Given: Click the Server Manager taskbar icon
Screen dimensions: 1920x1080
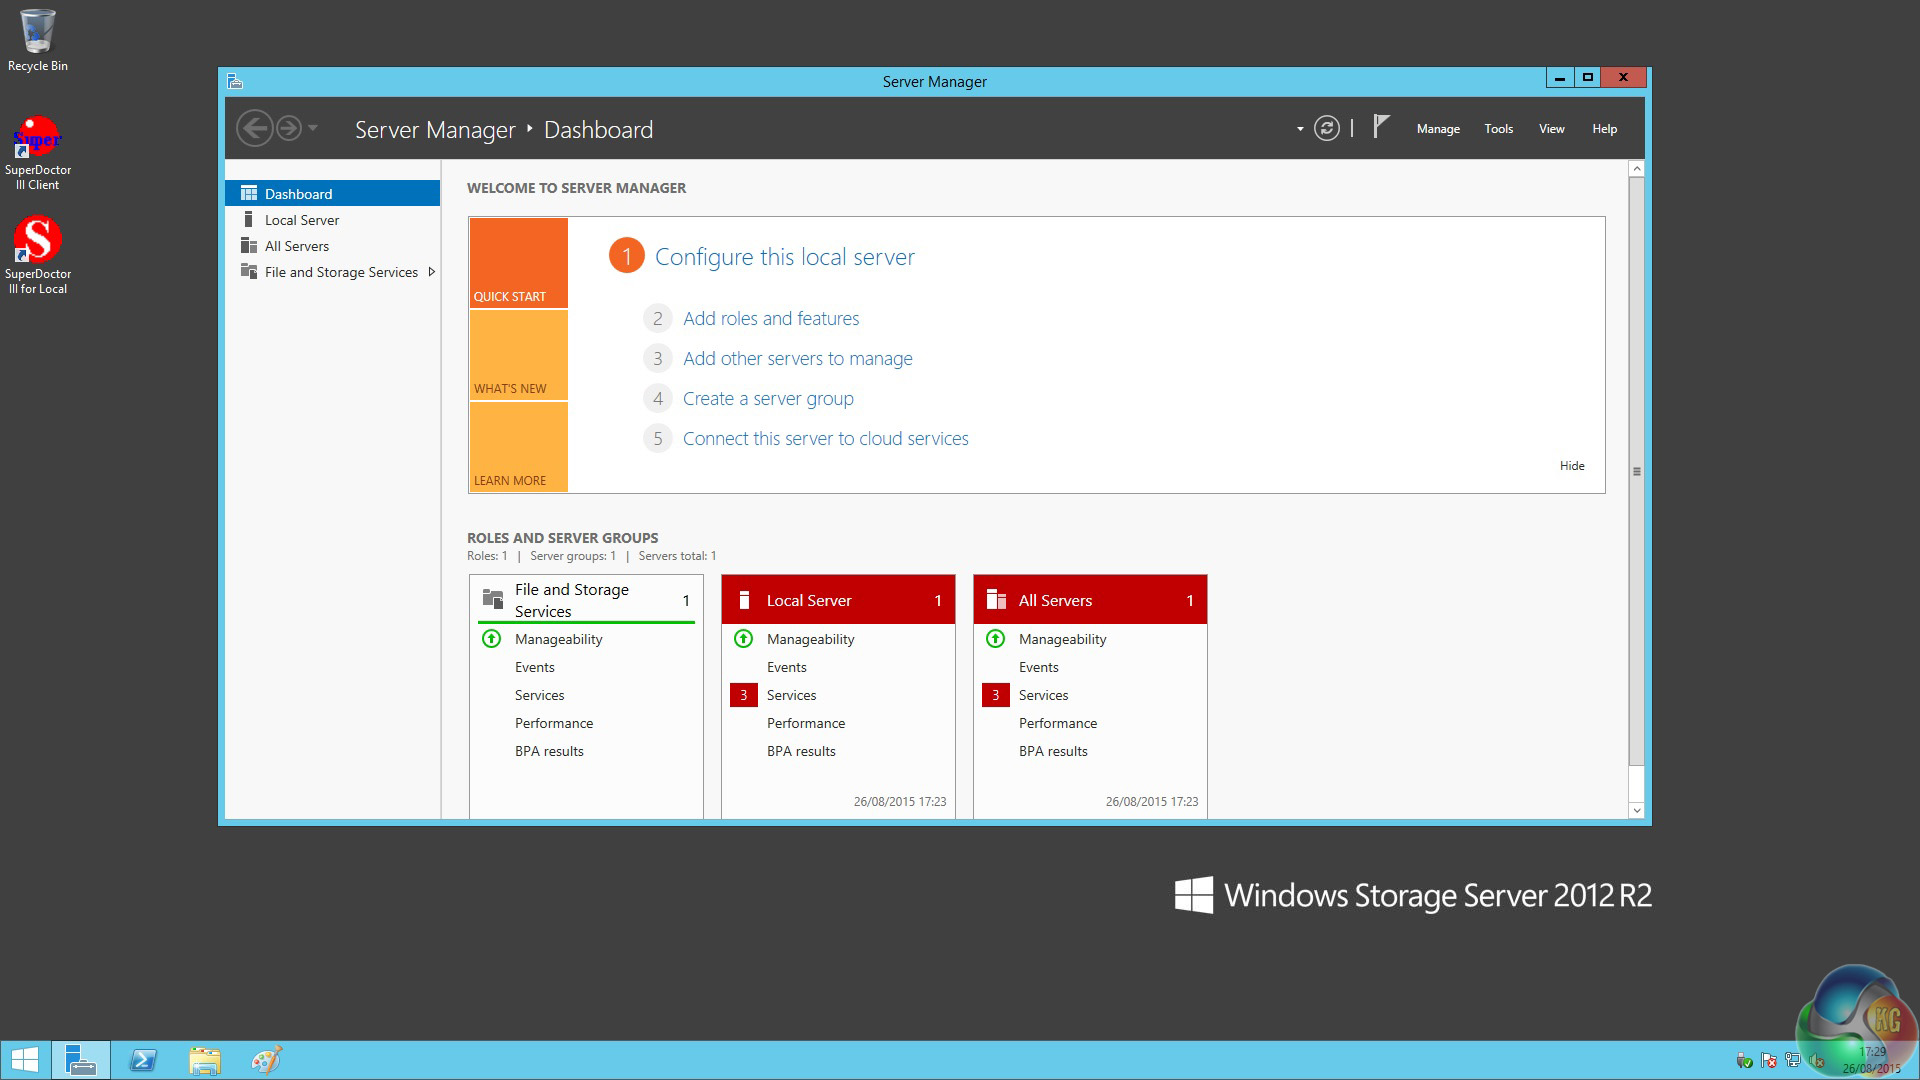Looking at the screenshot, I should pos(80,1060).
